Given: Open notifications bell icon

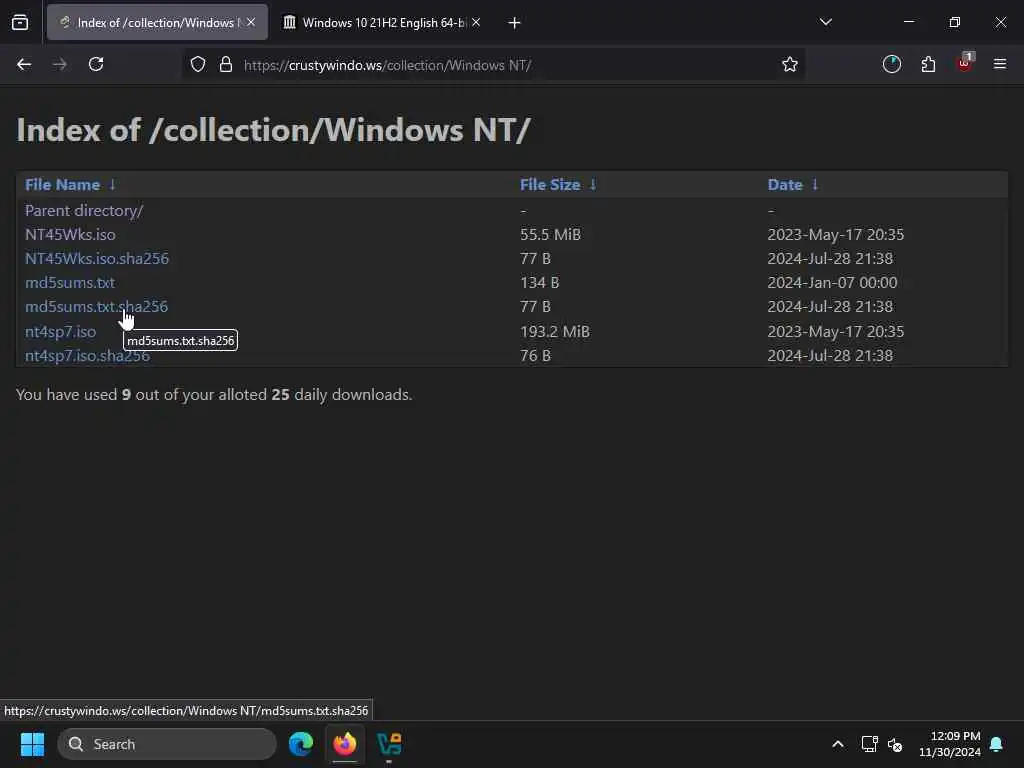Looking at the screenshot, I should (996, 744).
